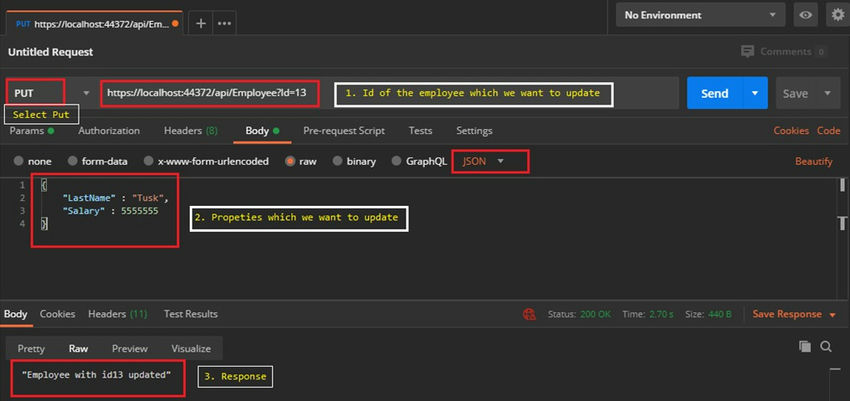This screenshot has width=850, height=401.
Task: Click the network globe icon beside Status
Action: (x=529, y=314)
